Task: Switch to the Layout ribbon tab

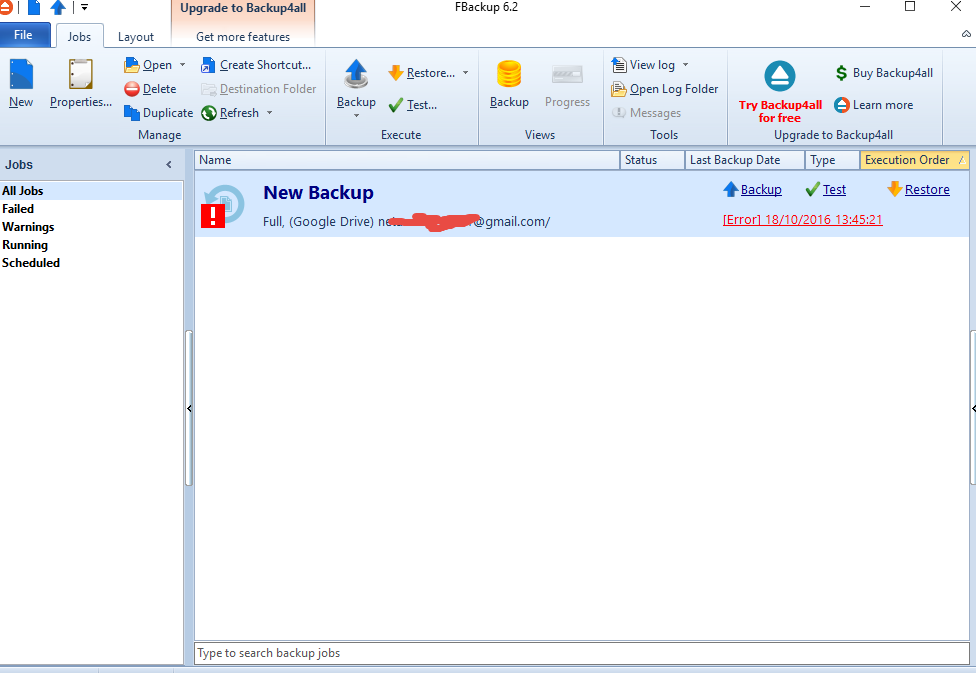Action: click(x=136, y=37)
